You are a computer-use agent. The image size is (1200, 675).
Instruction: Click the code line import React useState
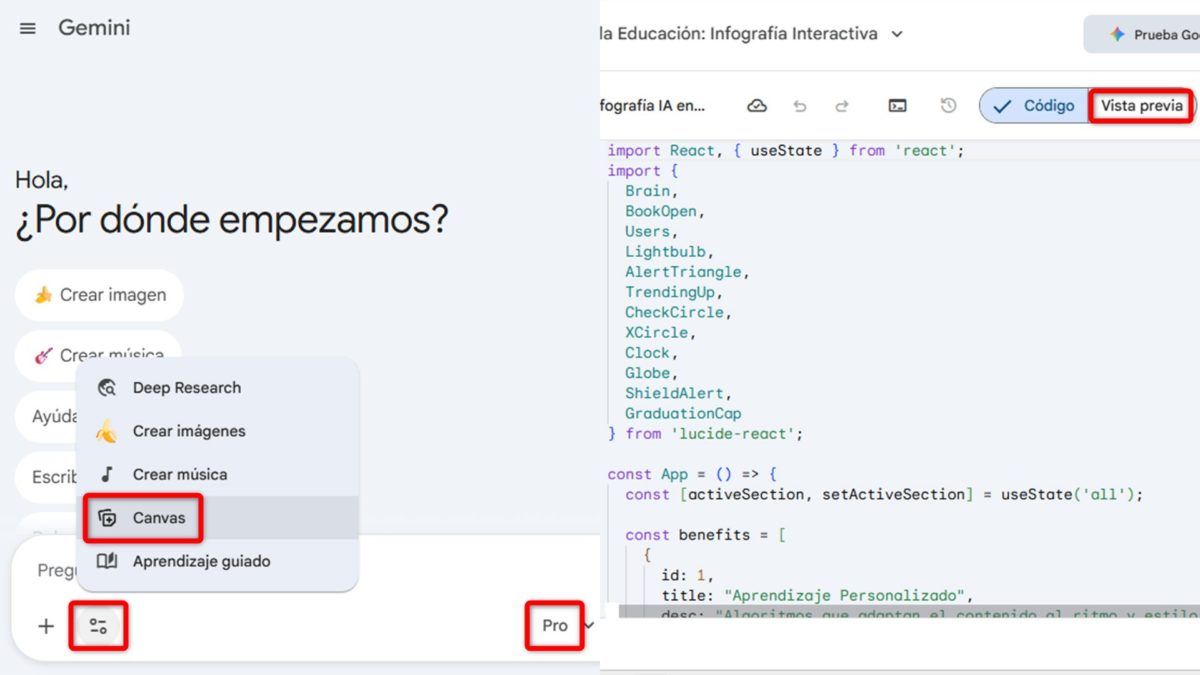(x=785, y=151)
